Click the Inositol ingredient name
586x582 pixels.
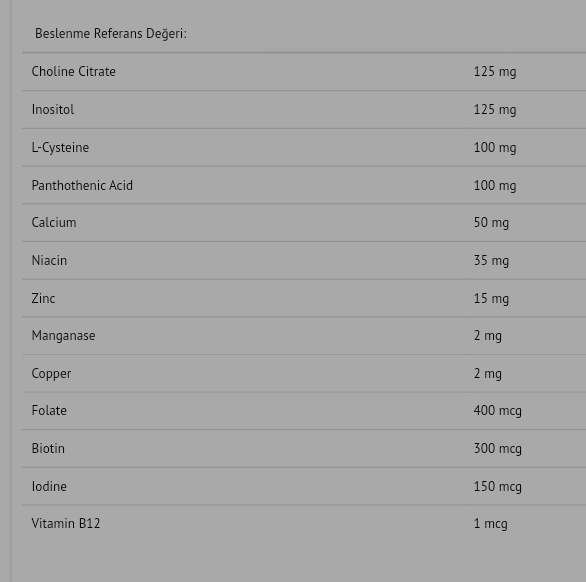(x=53, y=110)
